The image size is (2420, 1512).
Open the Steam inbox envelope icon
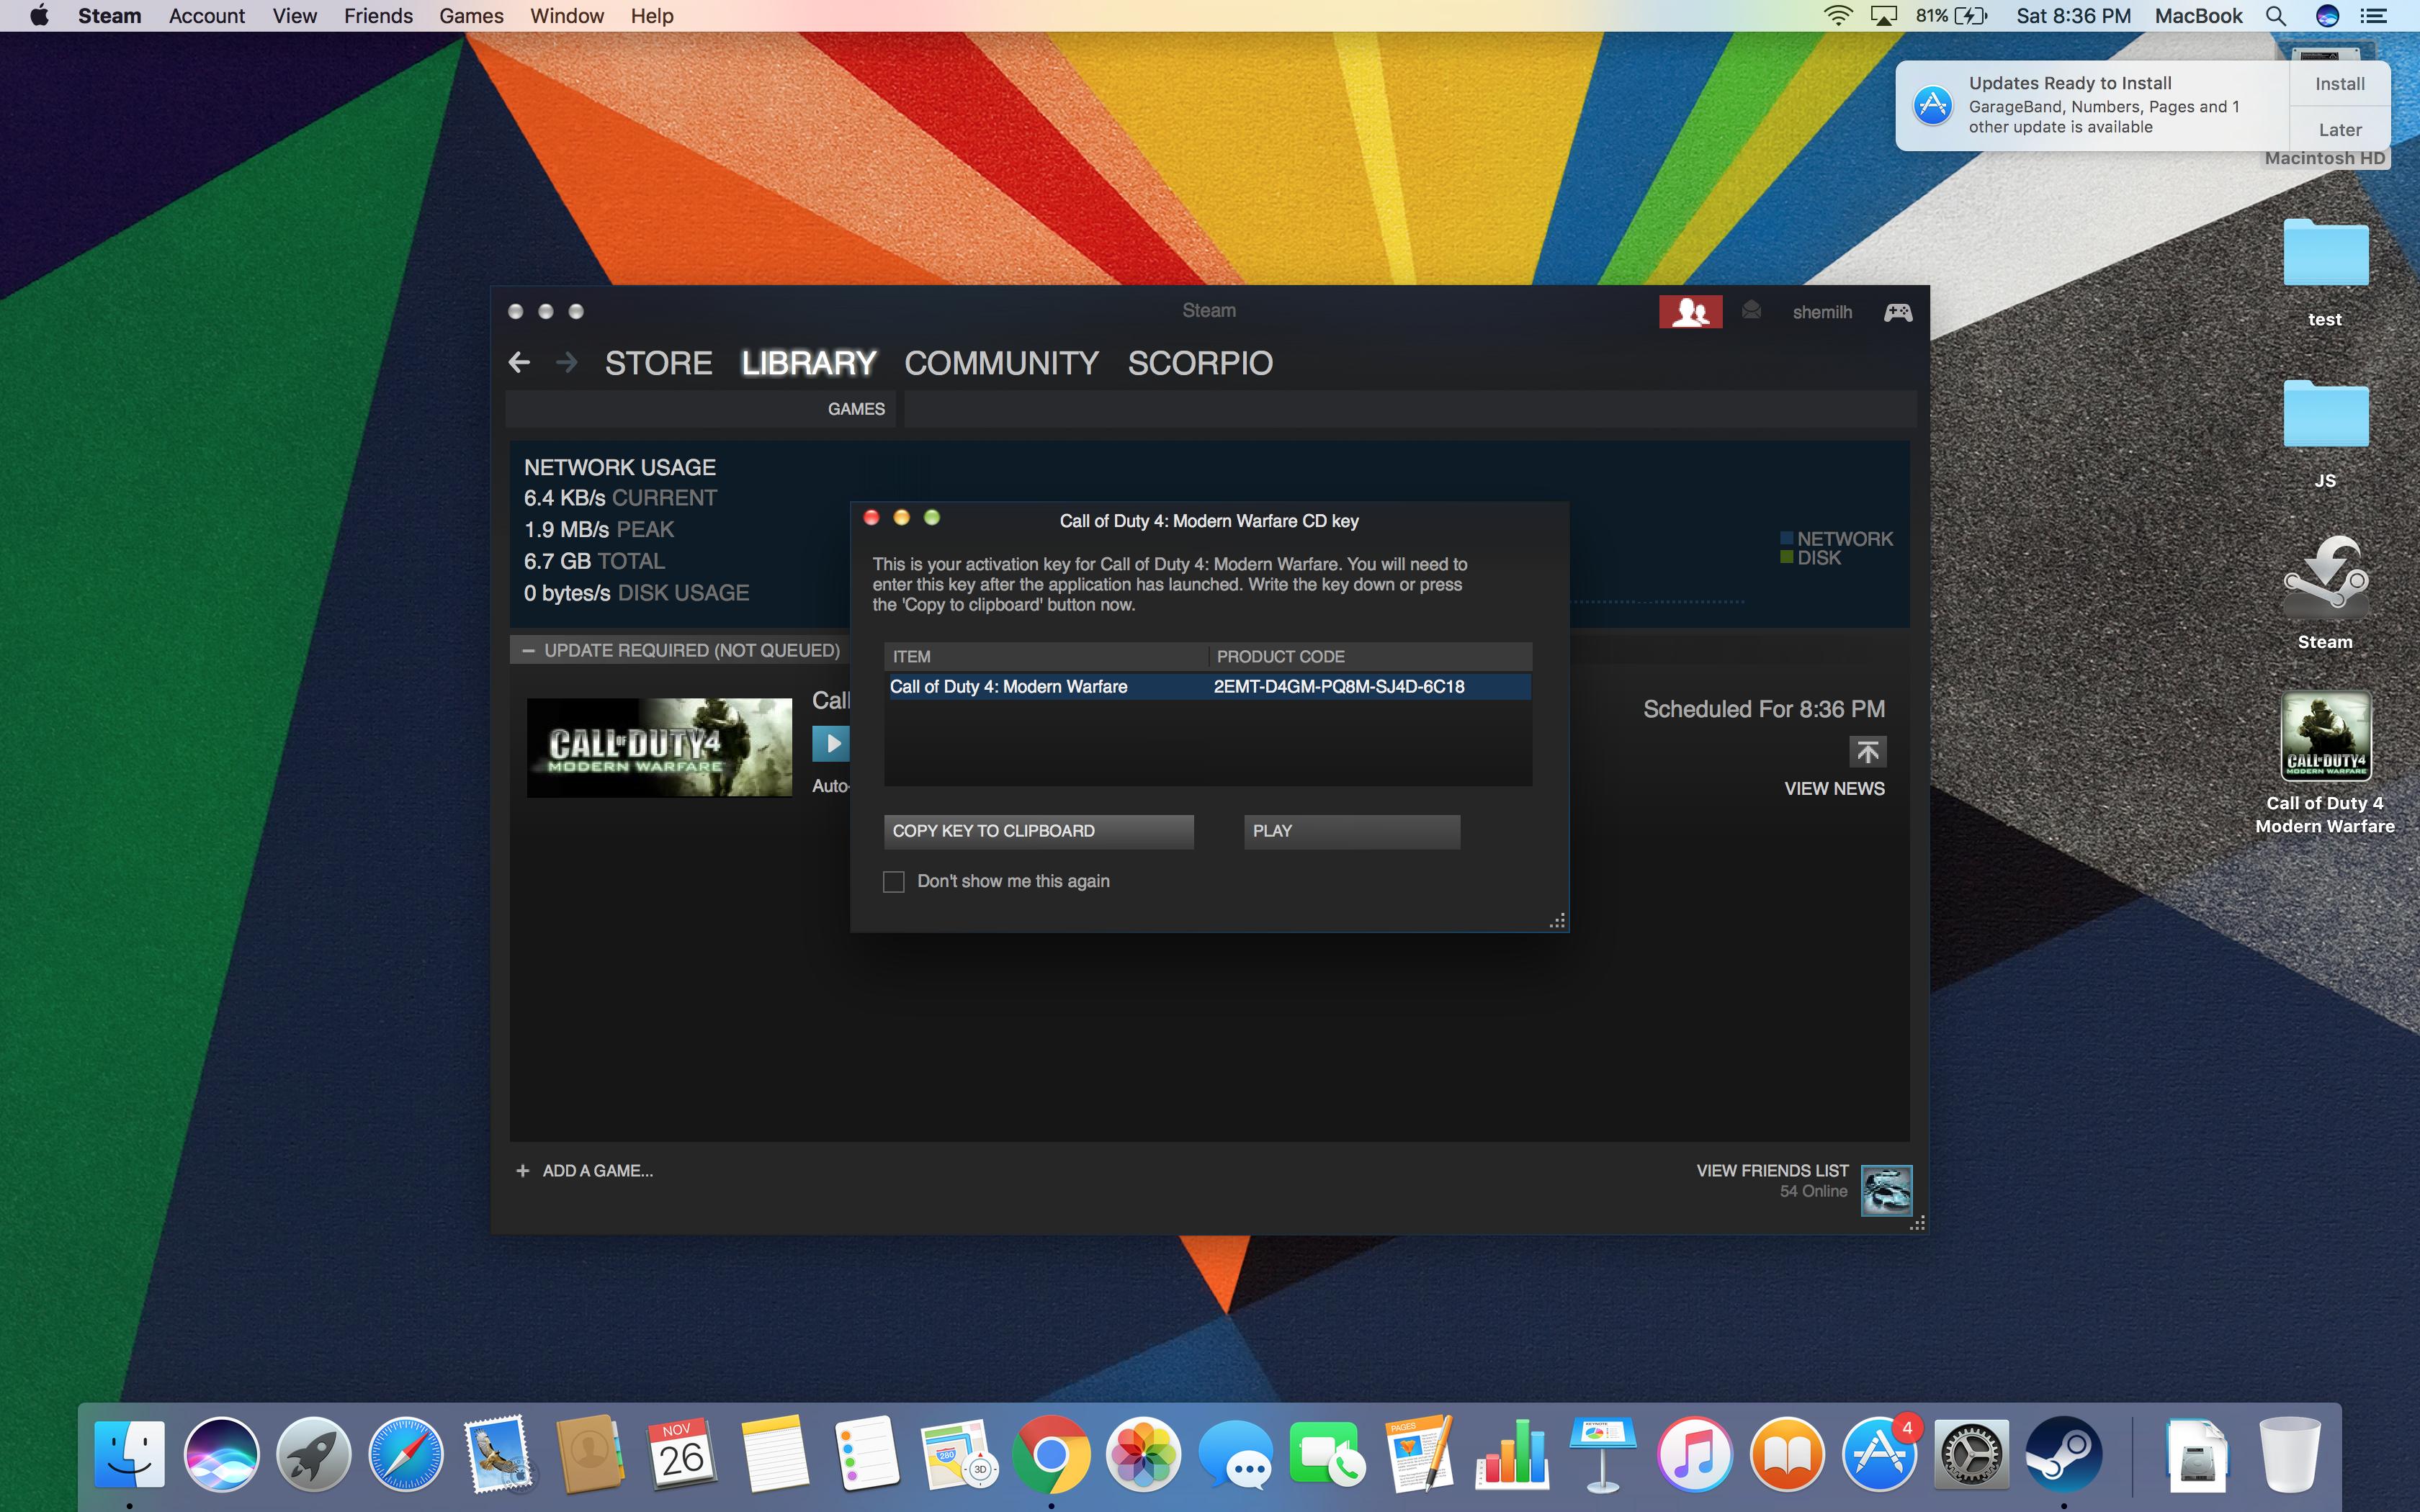1751,311
